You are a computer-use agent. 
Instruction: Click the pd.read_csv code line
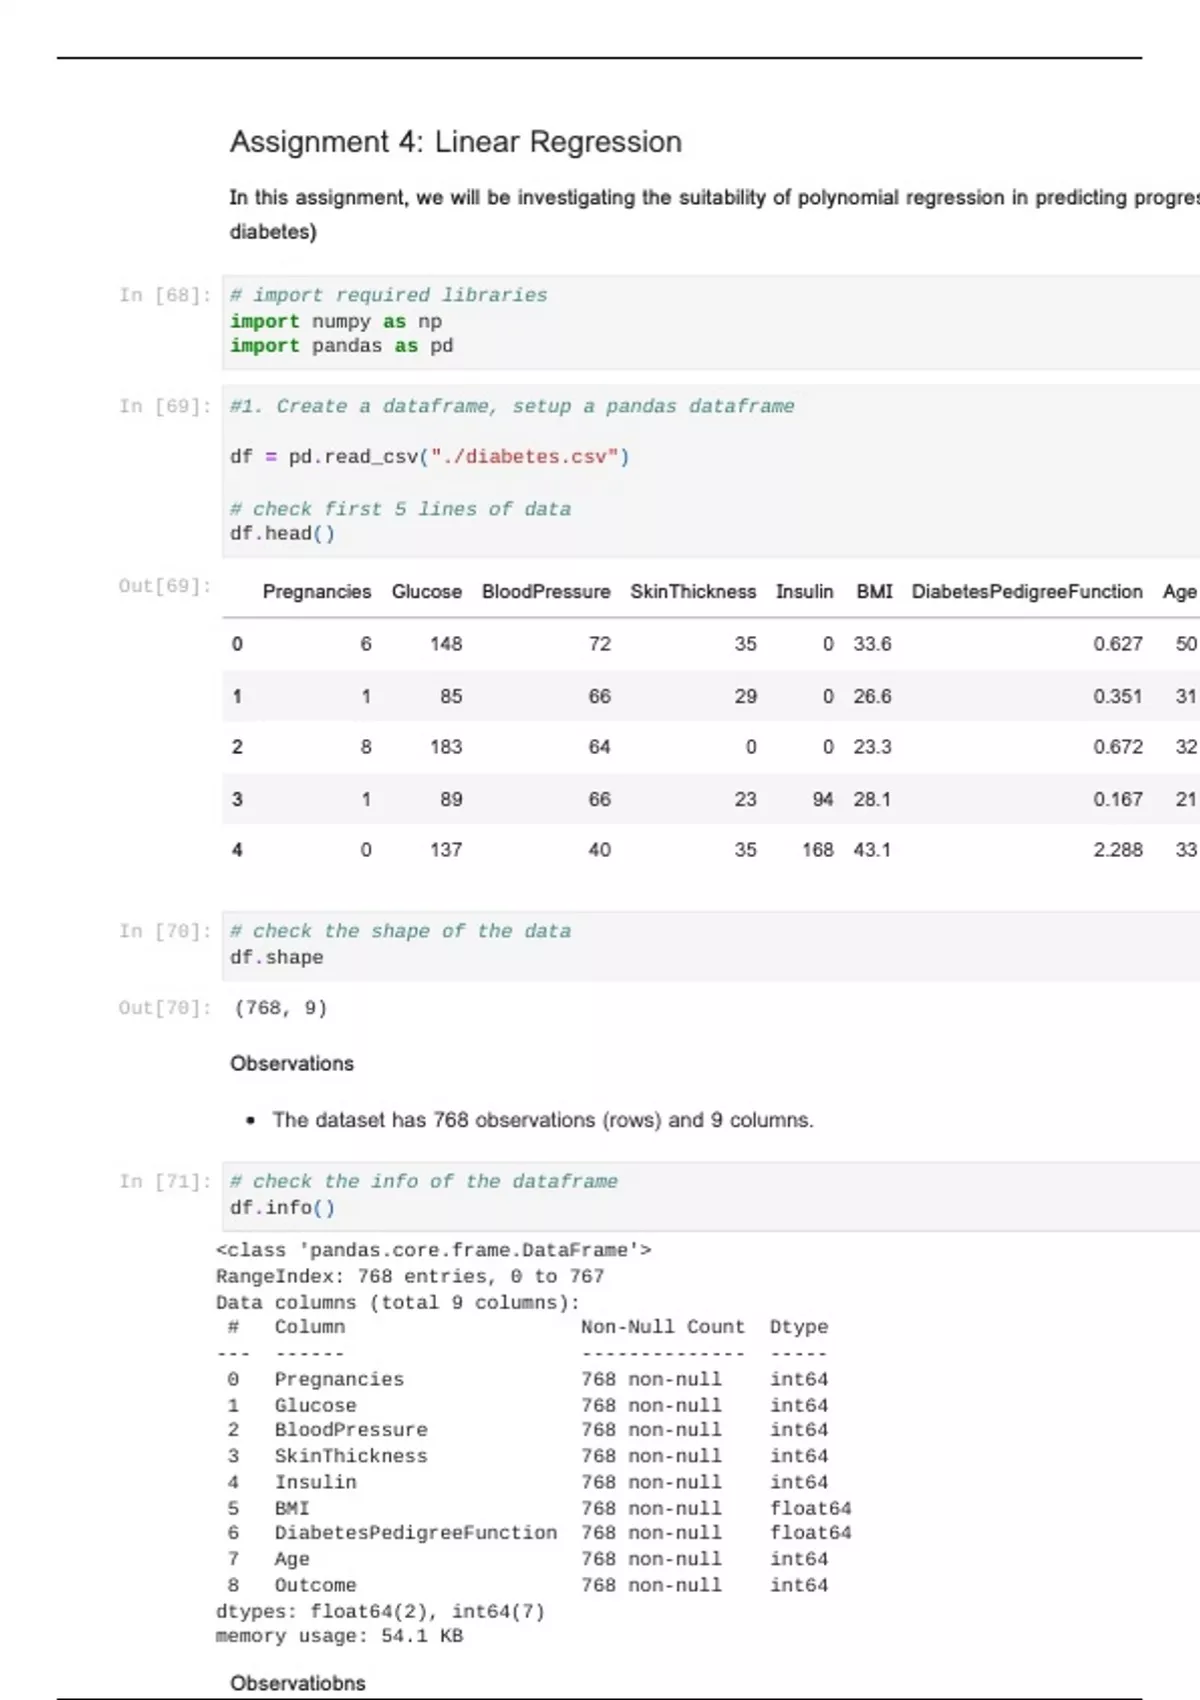point(429,457)
